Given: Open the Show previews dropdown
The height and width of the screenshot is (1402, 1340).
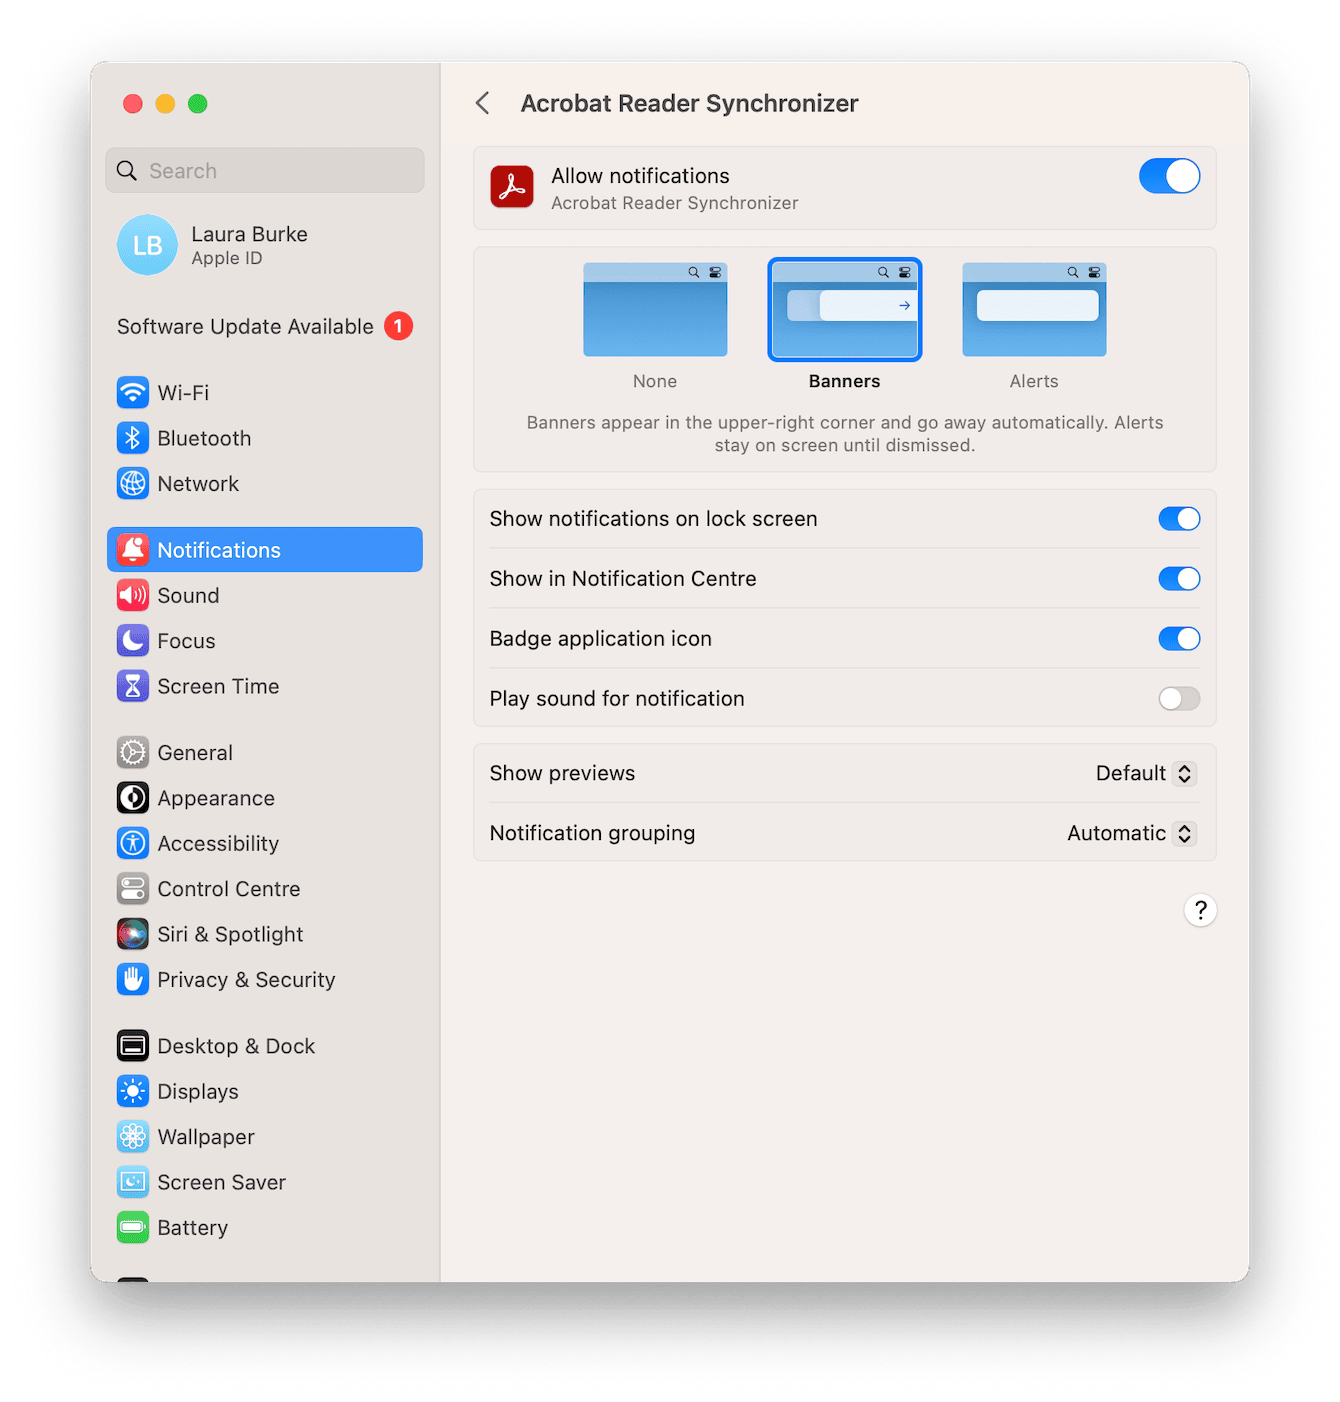Looking at the screenshot, I should coord(1144,772).
